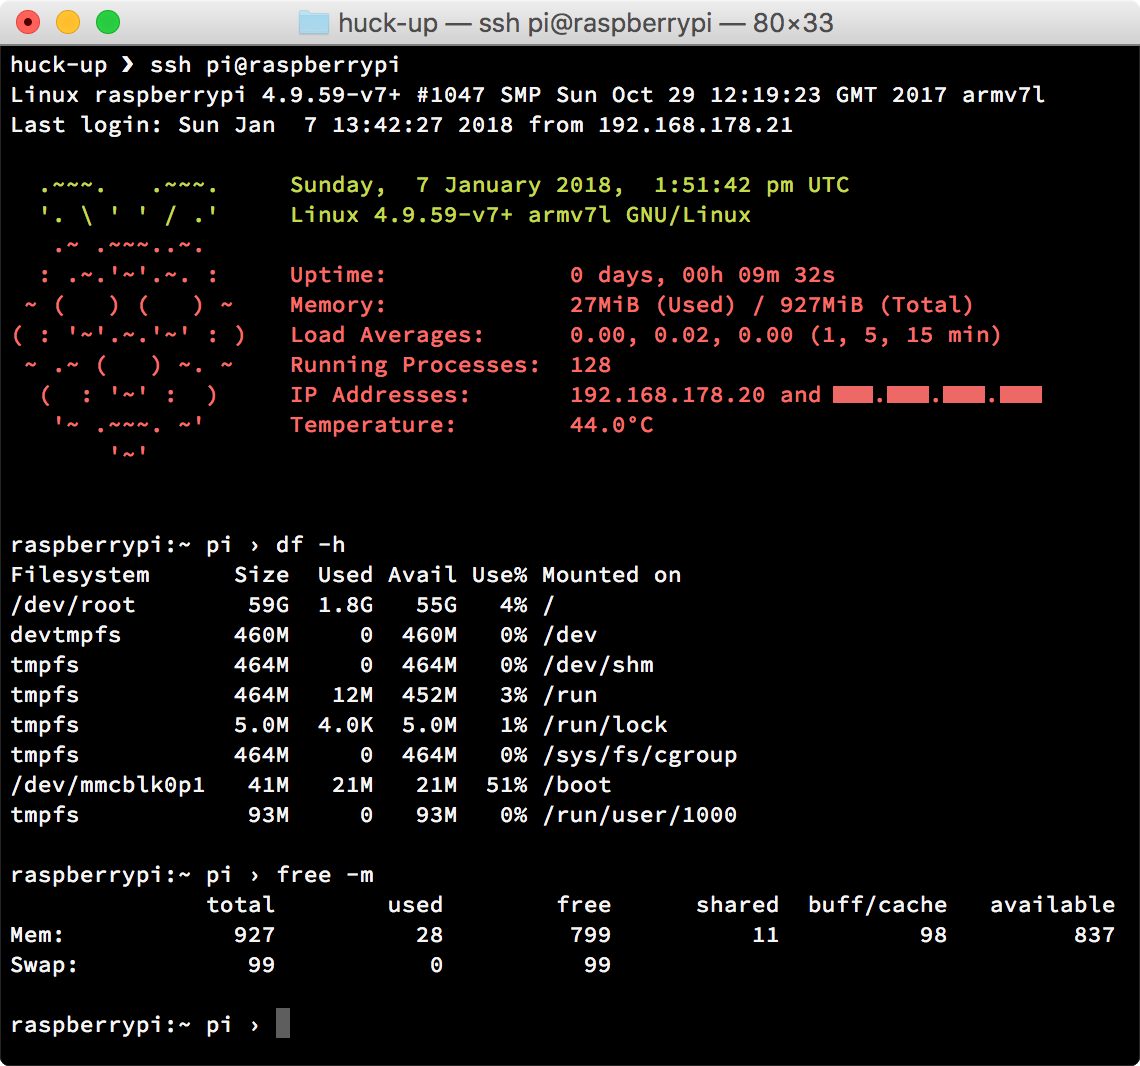The image size is (1140, 1066).
Task: Click the '/sys/fs/cgroup' mount point
Action: 640,755
